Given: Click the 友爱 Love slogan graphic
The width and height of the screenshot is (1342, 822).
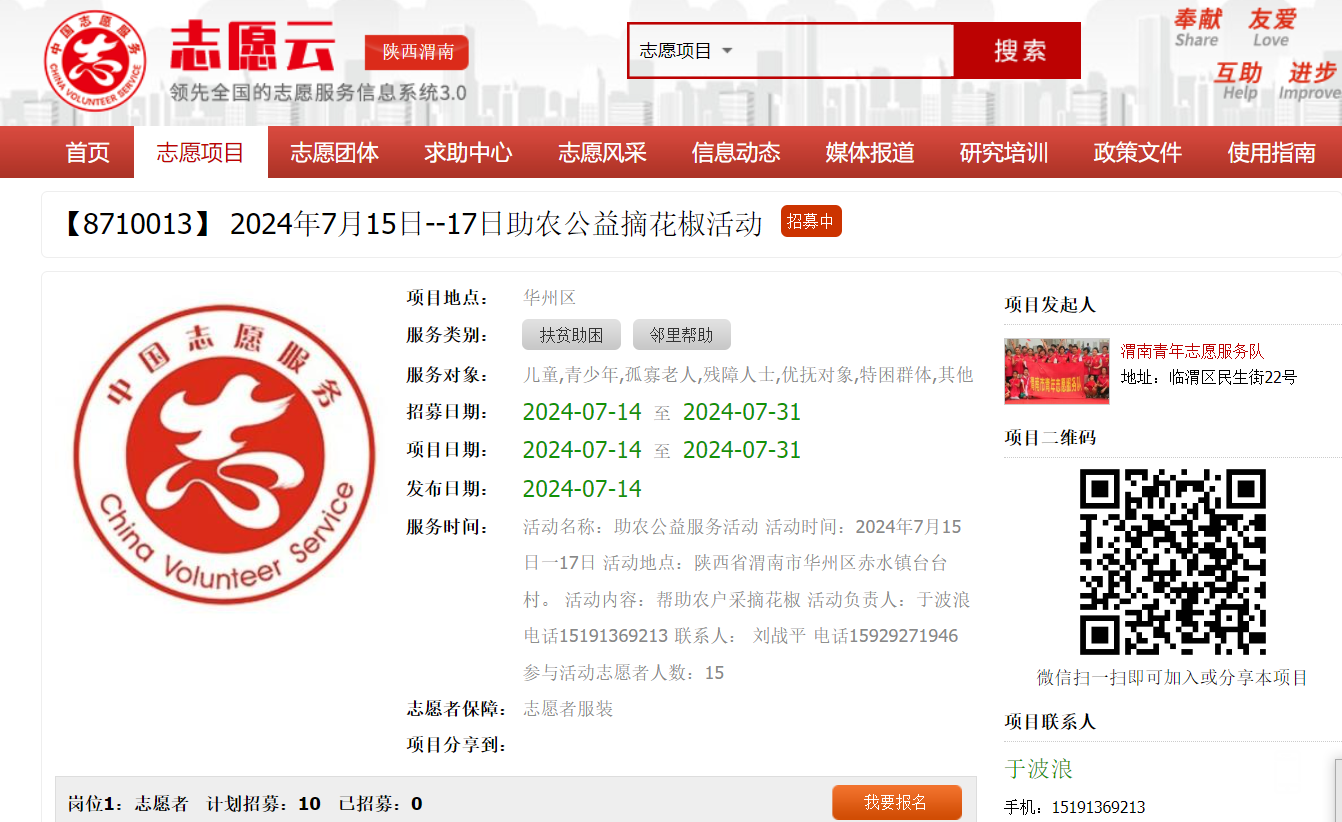Looking at the screenshot, I should (1271, 28).
